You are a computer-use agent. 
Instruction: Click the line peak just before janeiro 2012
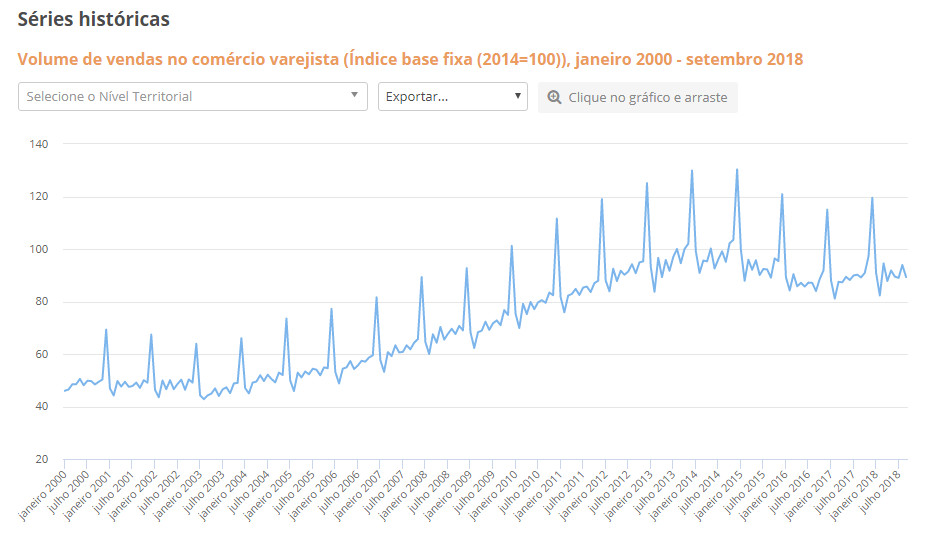coord(602,199)
